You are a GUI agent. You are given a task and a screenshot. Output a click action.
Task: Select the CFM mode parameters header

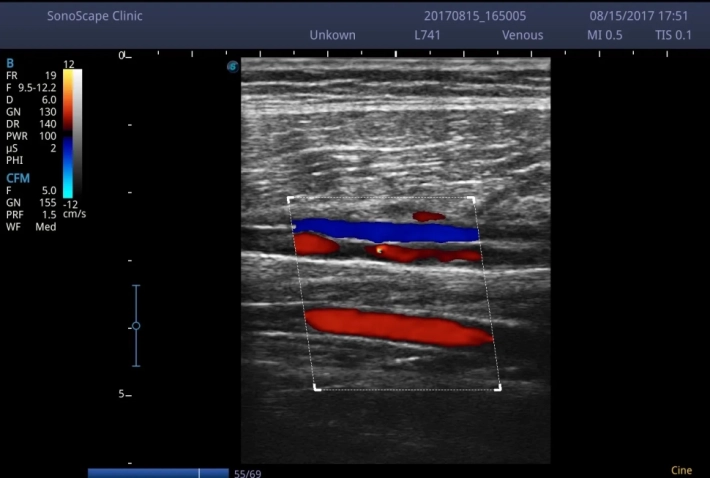tap(18, 178)
